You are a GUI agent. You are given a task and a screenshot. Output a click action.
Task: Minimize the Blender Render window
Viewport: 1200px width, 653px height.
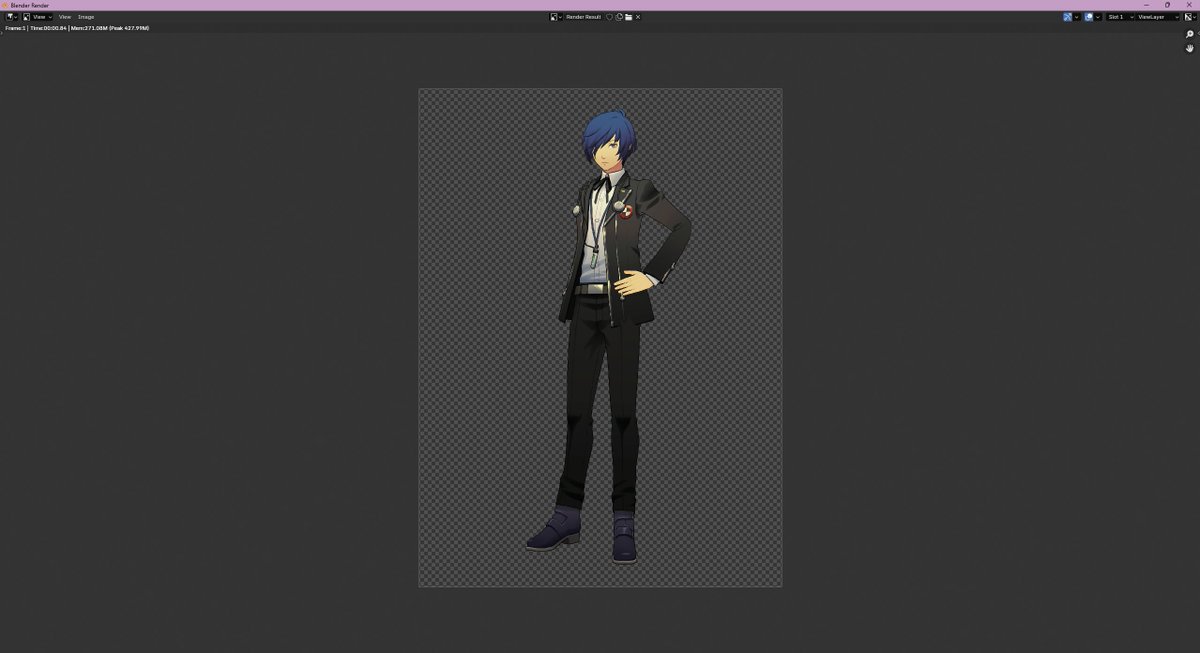point(1146,5)
